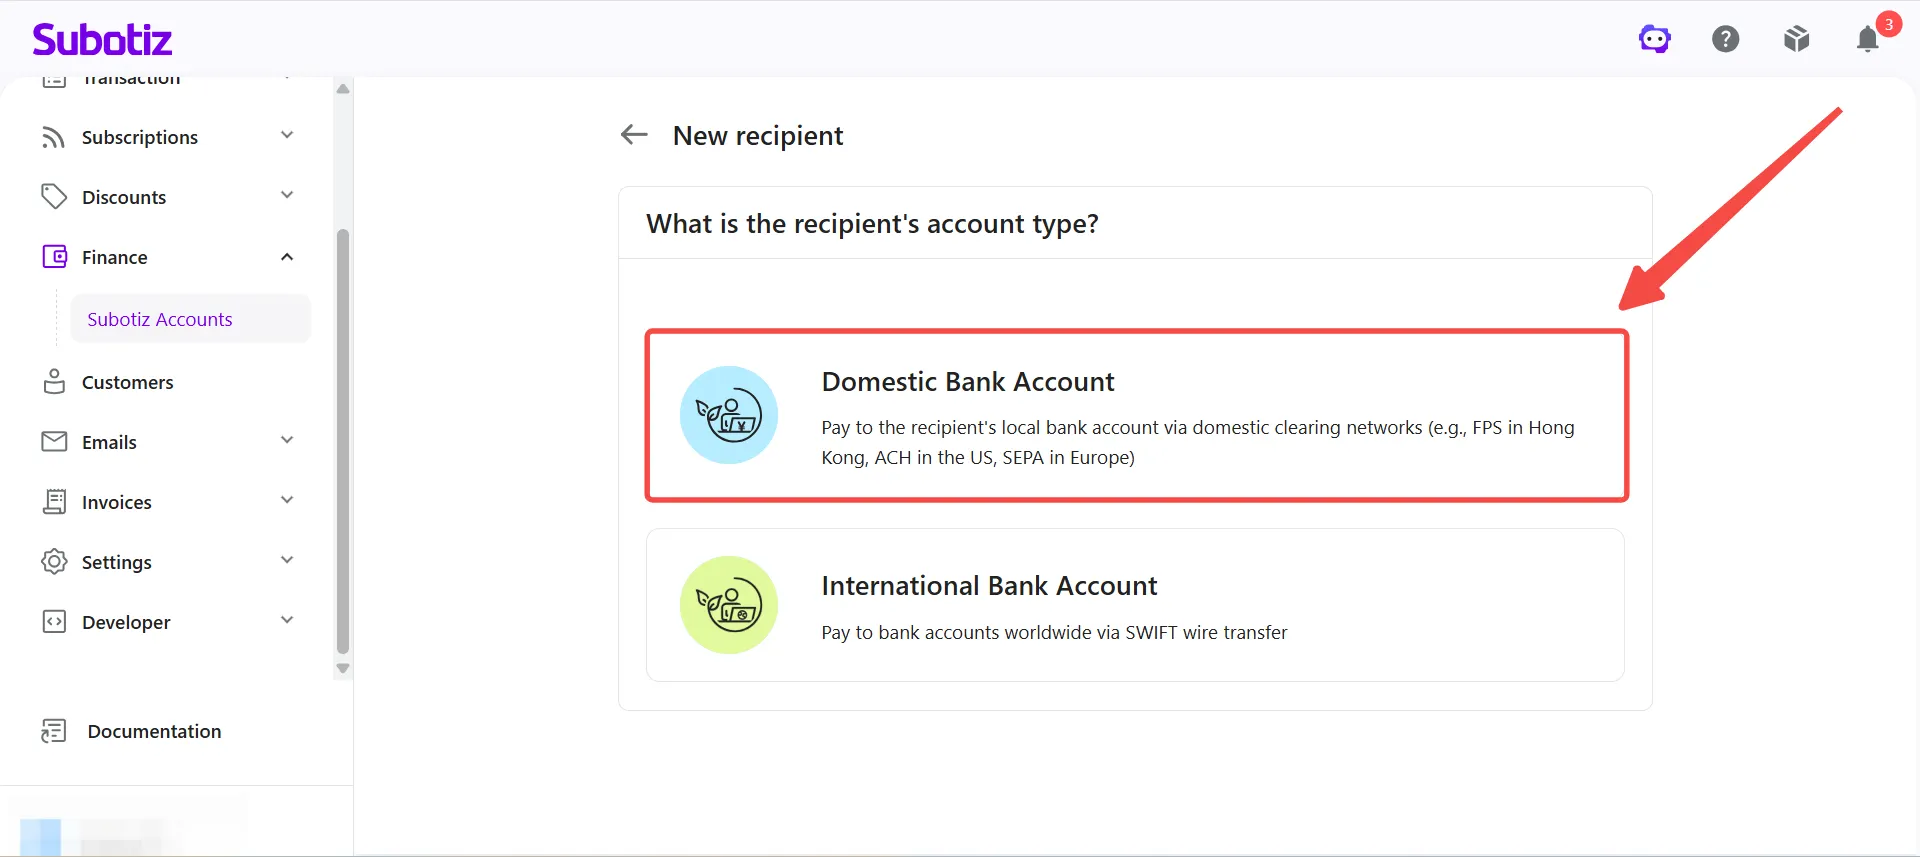Viewport: 1920px width, 857px height.
Task: Click the sidebar scroll down arrow
Action: click(343, 668)
